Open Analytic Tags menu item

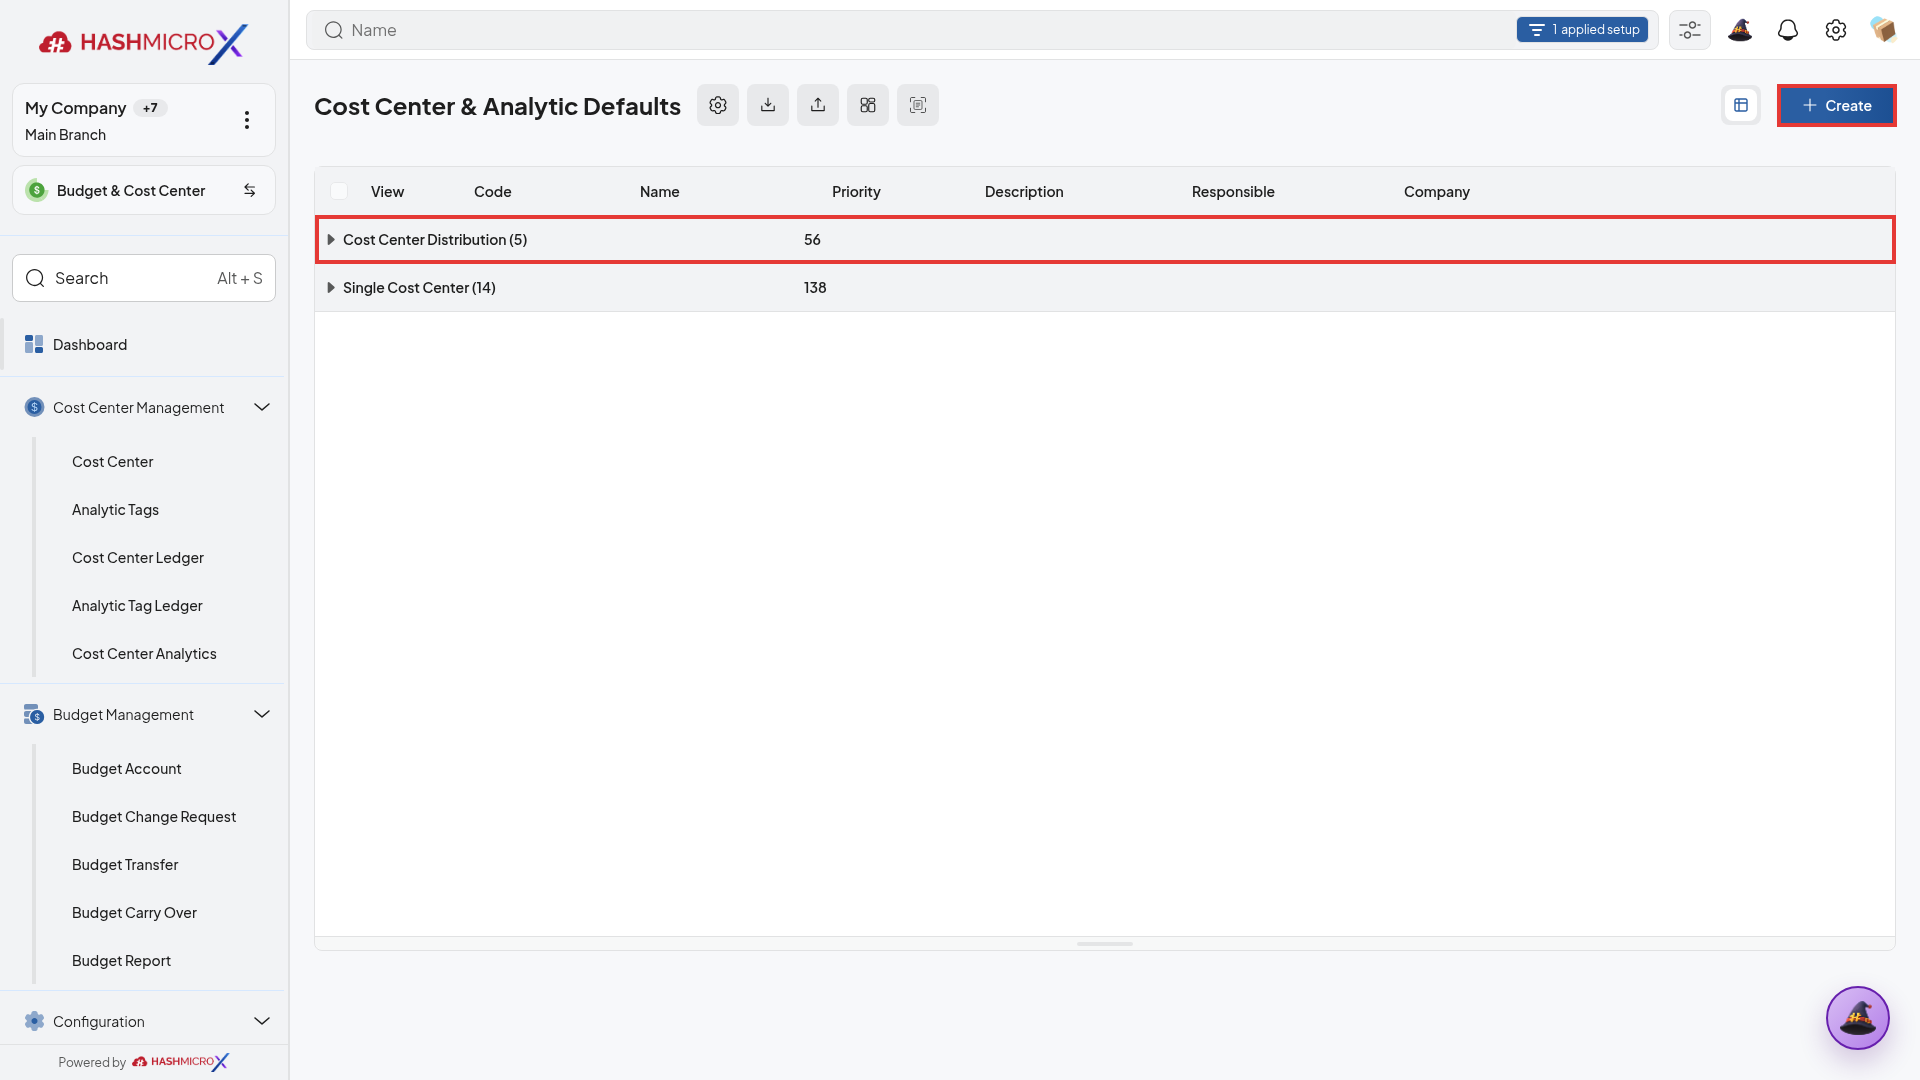[x=115, y=510]
